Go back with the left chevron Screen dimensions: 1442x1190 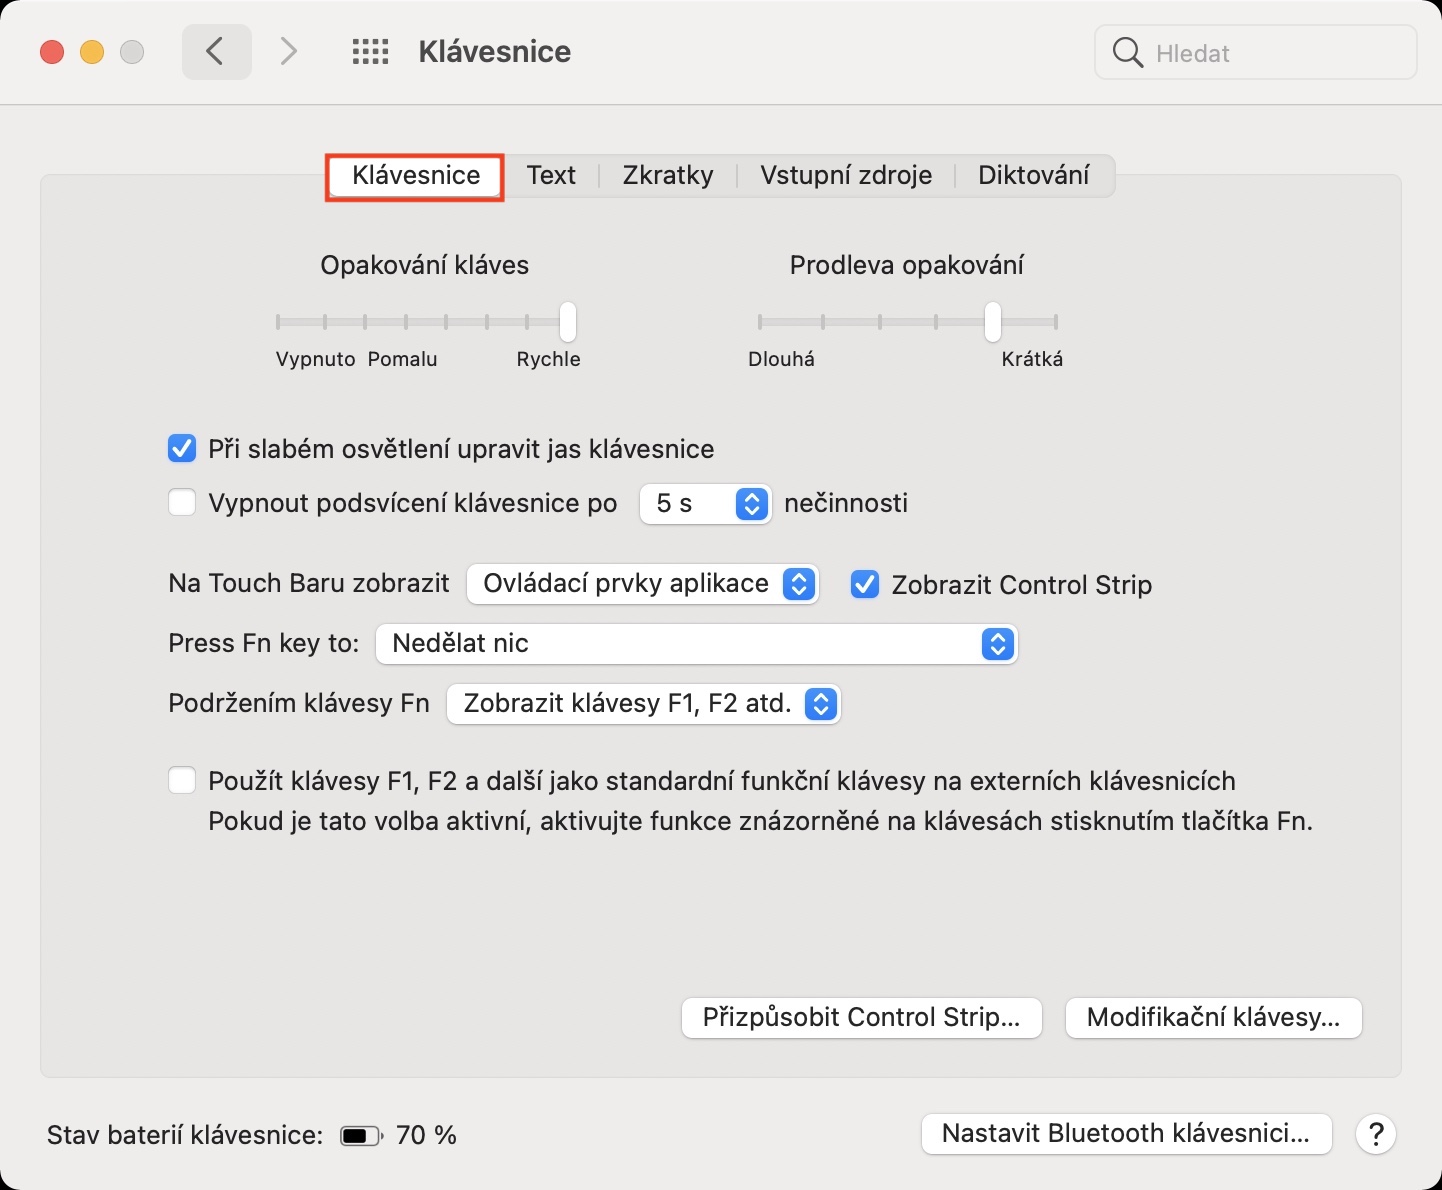pyautogui.click(x=216, y=52)
